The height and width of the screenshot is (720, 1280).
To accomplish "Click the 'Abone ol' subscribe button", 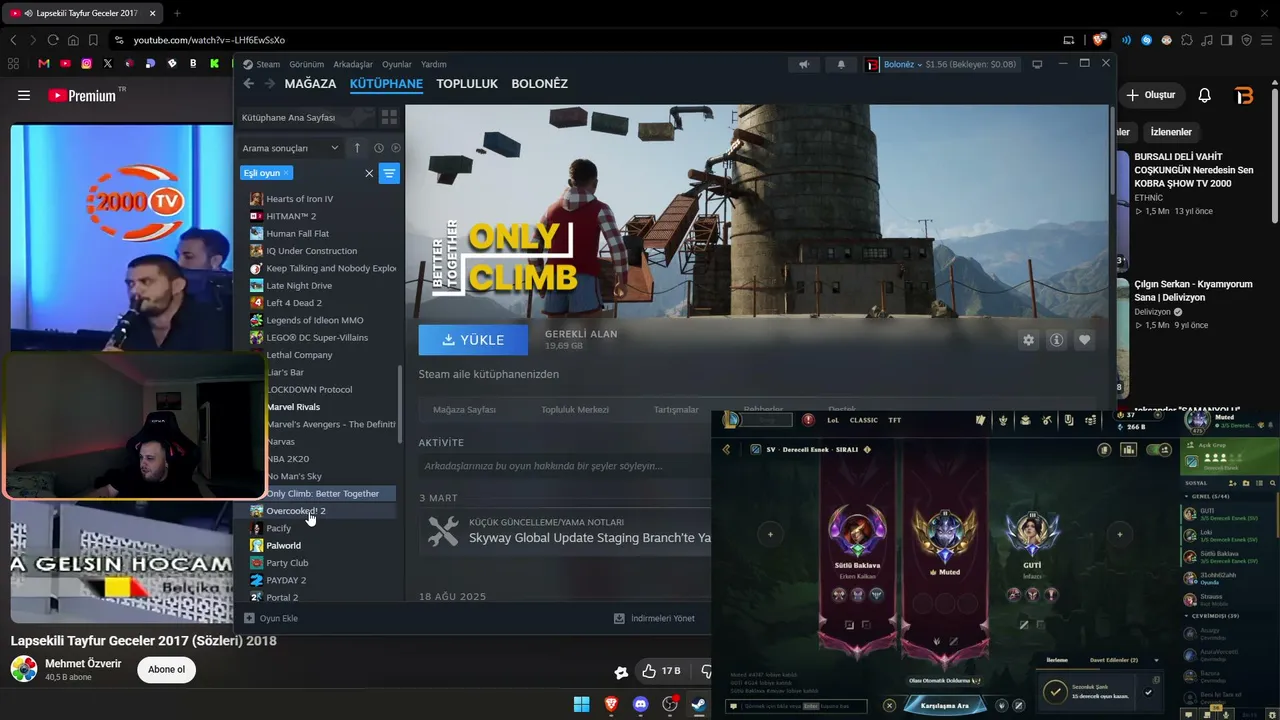I will tap(166, 670).
